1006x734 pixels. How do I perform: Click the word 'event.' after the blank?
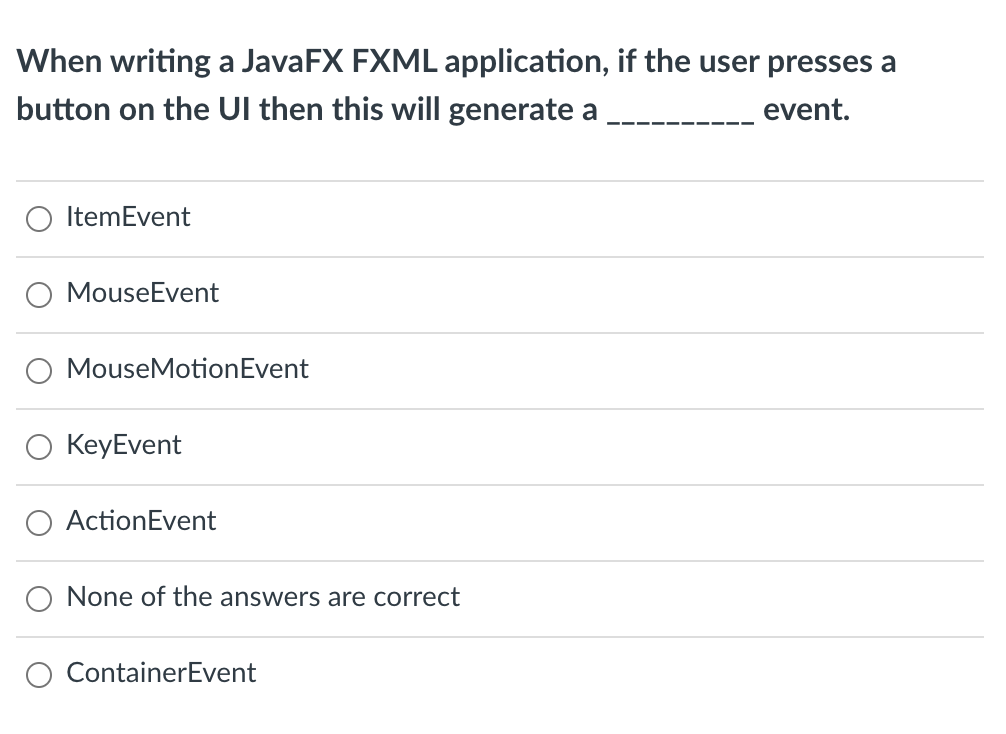point(807,109)
